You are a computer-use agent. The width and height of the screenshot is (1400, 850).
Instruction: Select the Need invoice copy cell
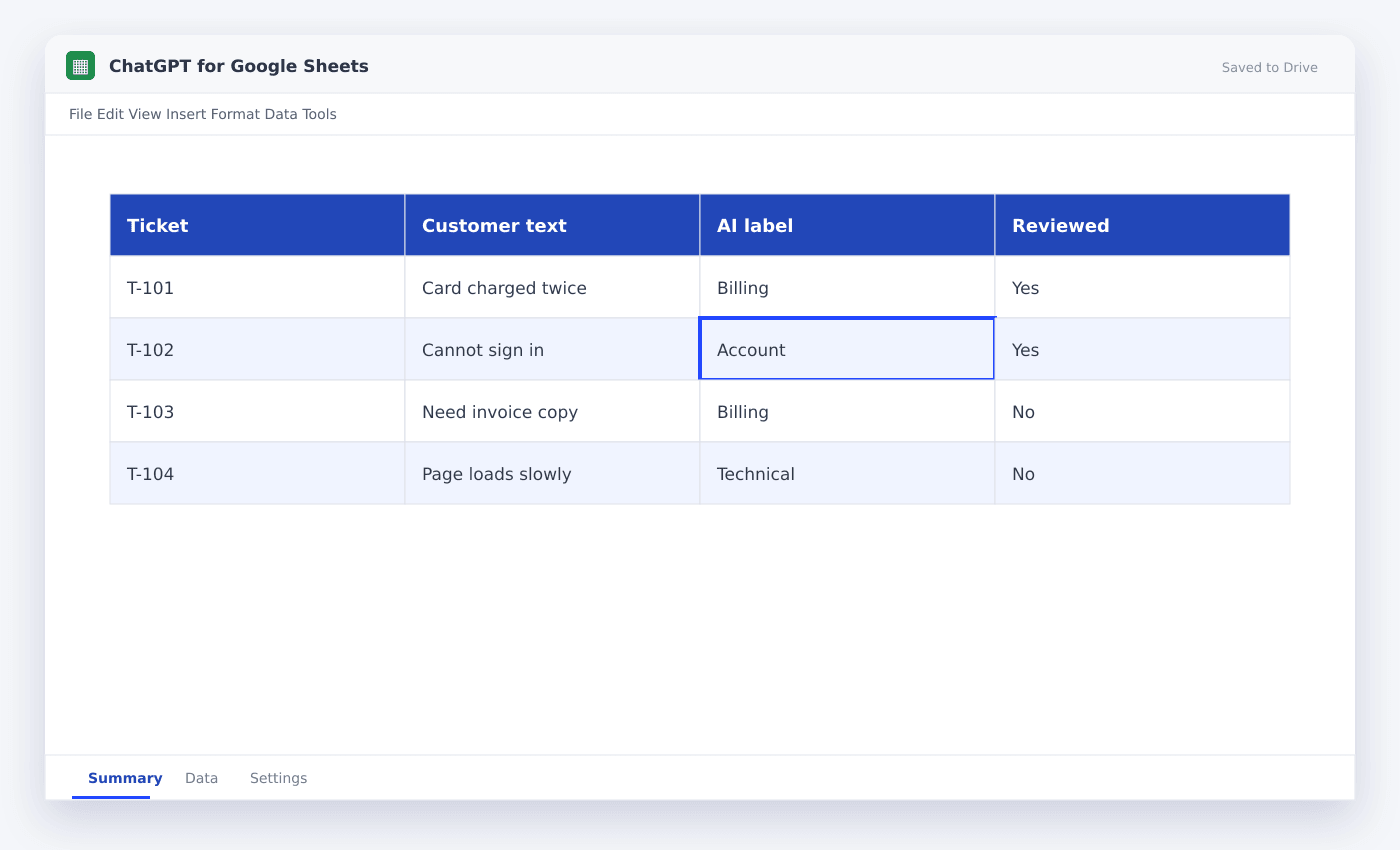coord(553,411)
